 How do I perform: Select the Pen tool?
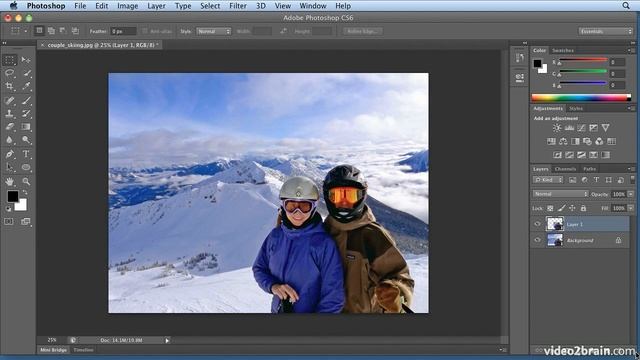(x=10, y=154)
